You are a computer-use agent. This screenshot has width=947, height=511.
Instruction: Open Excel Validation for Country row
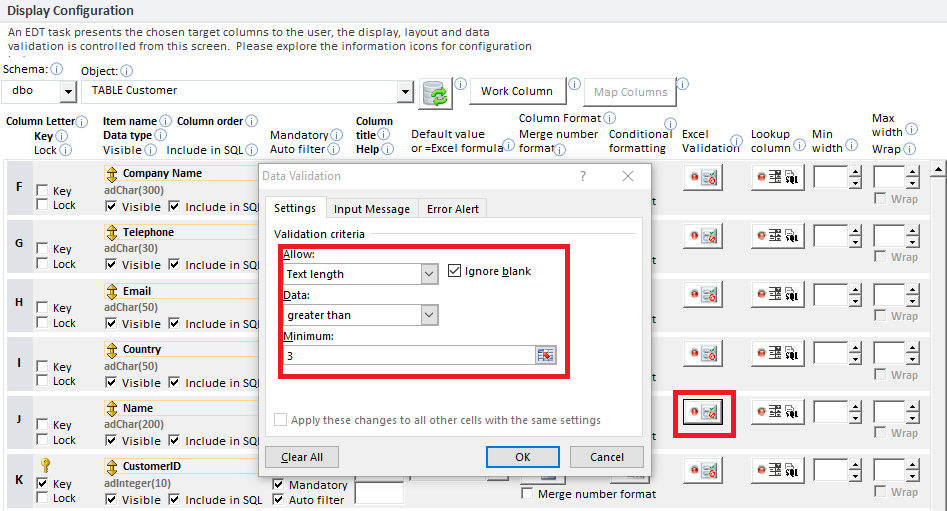[x=703, y=353]
